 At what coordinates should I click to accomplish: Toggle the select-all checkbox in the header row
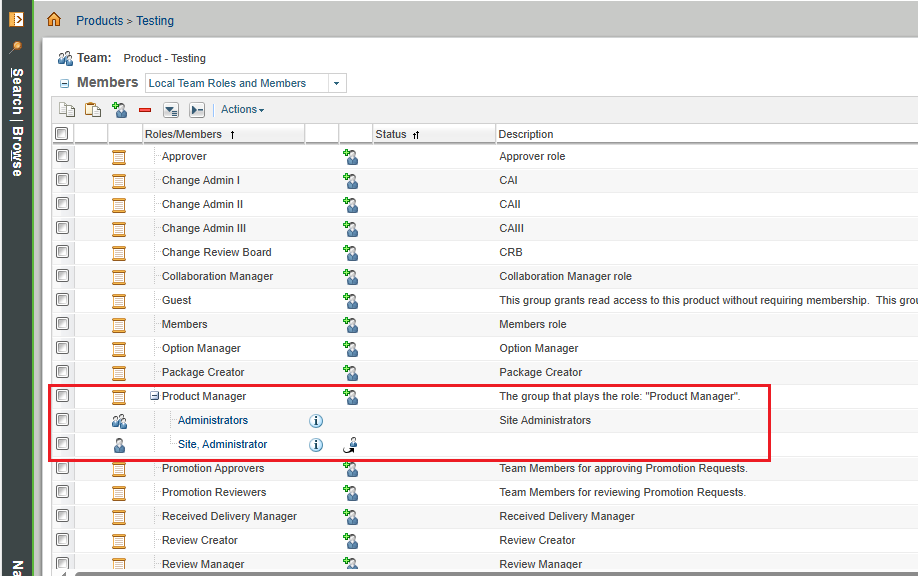62,132
